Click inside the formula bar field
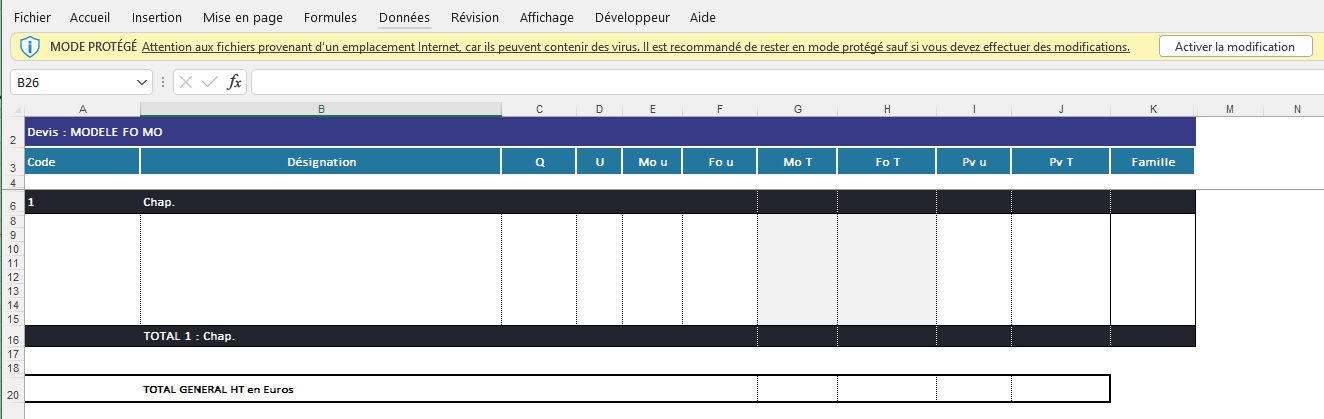The height and width of the screenshot is (419, 1324). coord(785,83)
